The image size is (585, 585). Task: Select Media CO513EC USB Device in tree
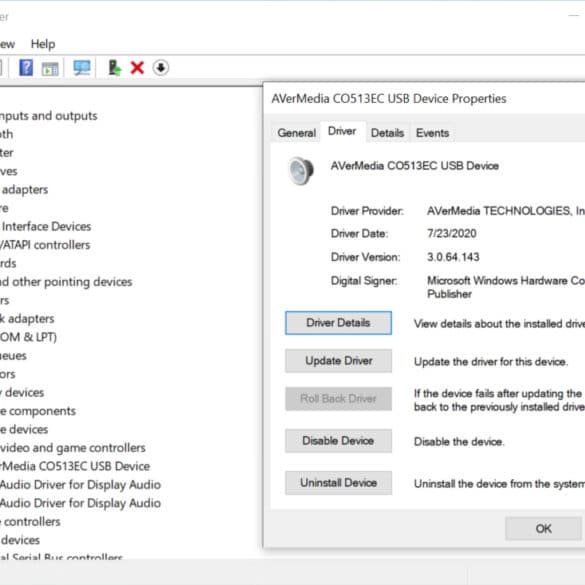pos(75,466)
